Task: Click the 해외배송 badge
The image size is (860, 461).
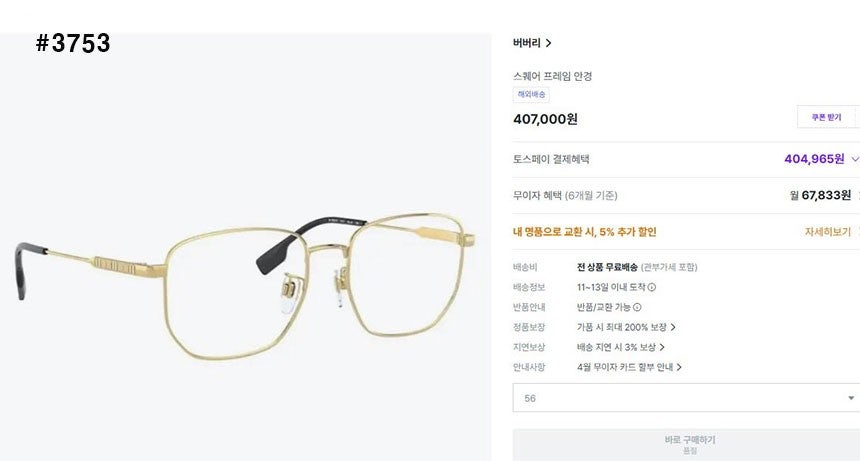Action: click(x=531, y=94)
